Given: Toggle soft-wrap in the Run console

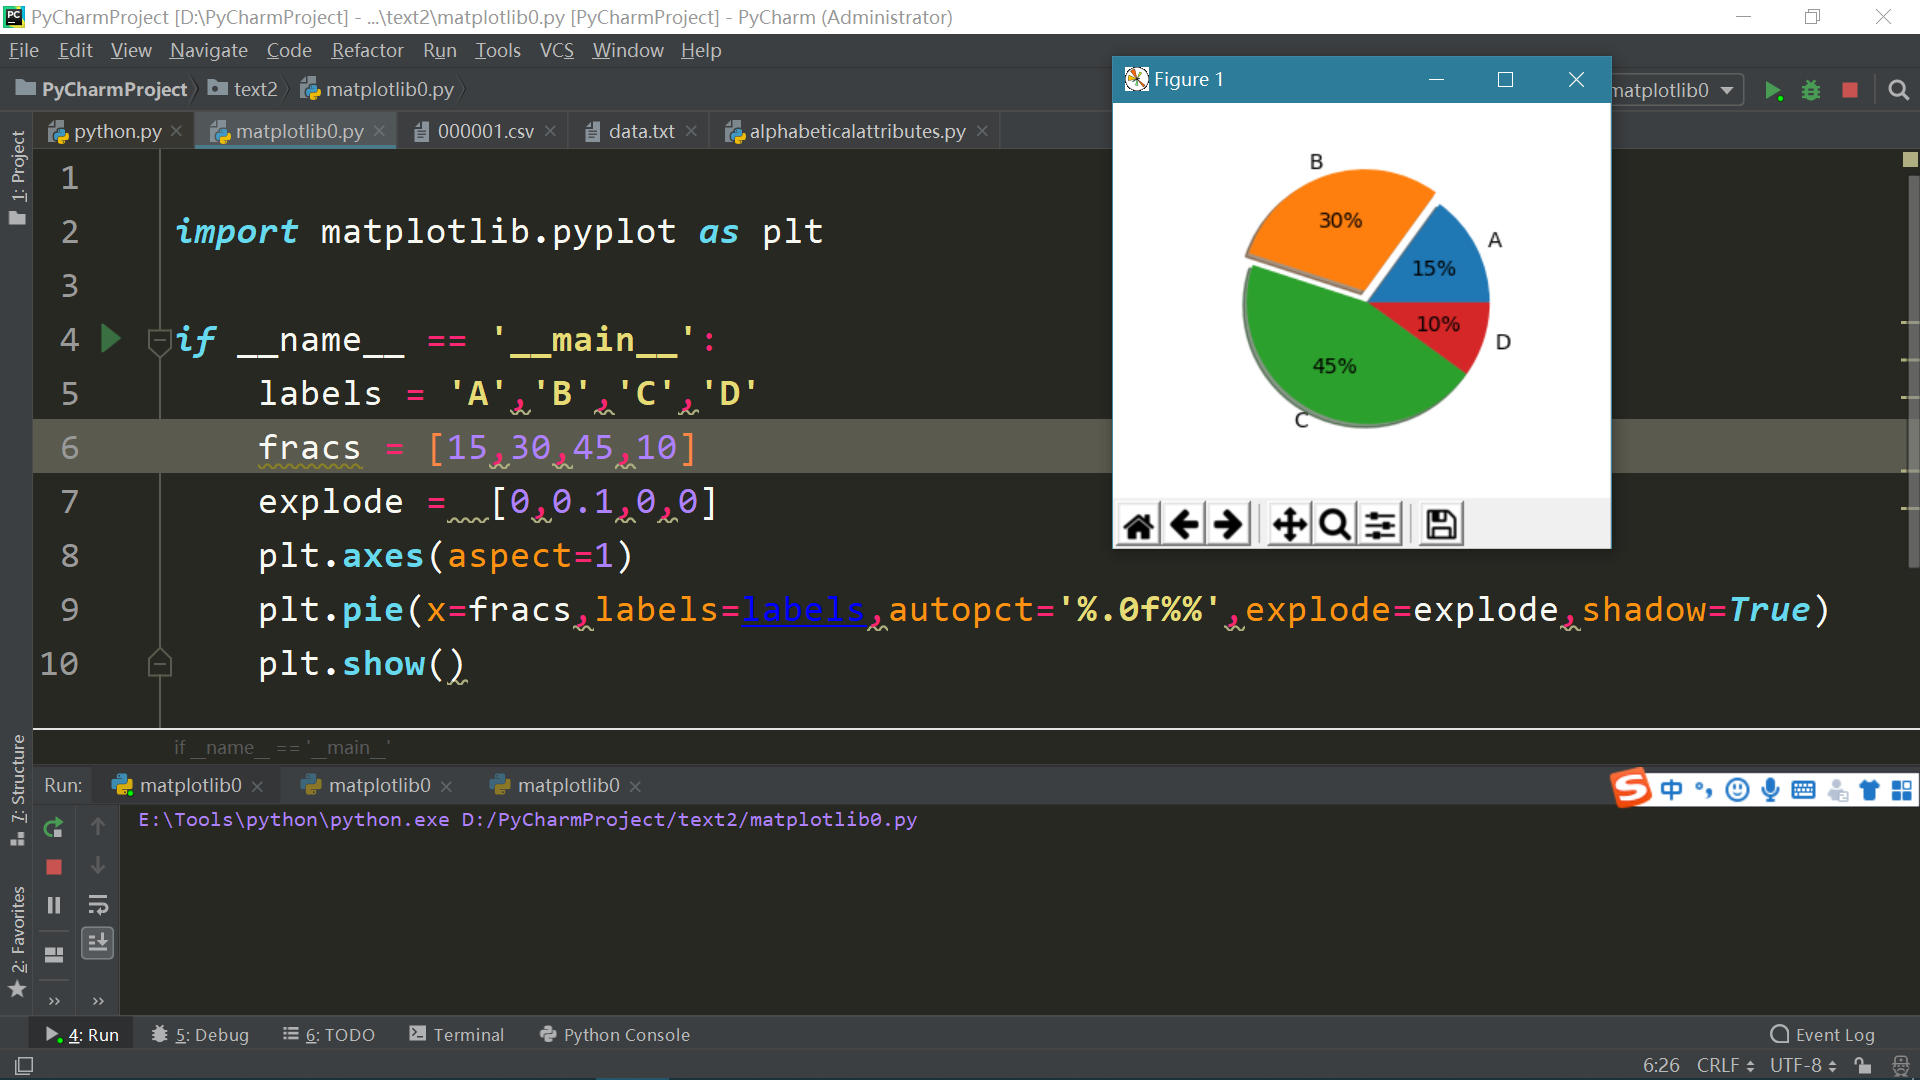Looking at the screenshot, I should (98, 905).
